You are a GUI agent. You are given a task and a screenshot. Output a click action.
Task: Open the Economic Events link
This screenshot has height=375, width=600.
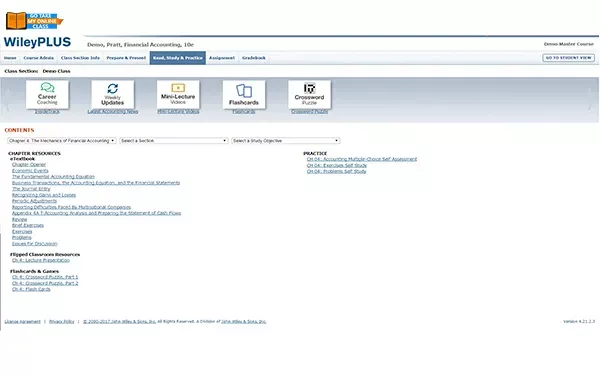click(30, 171)
